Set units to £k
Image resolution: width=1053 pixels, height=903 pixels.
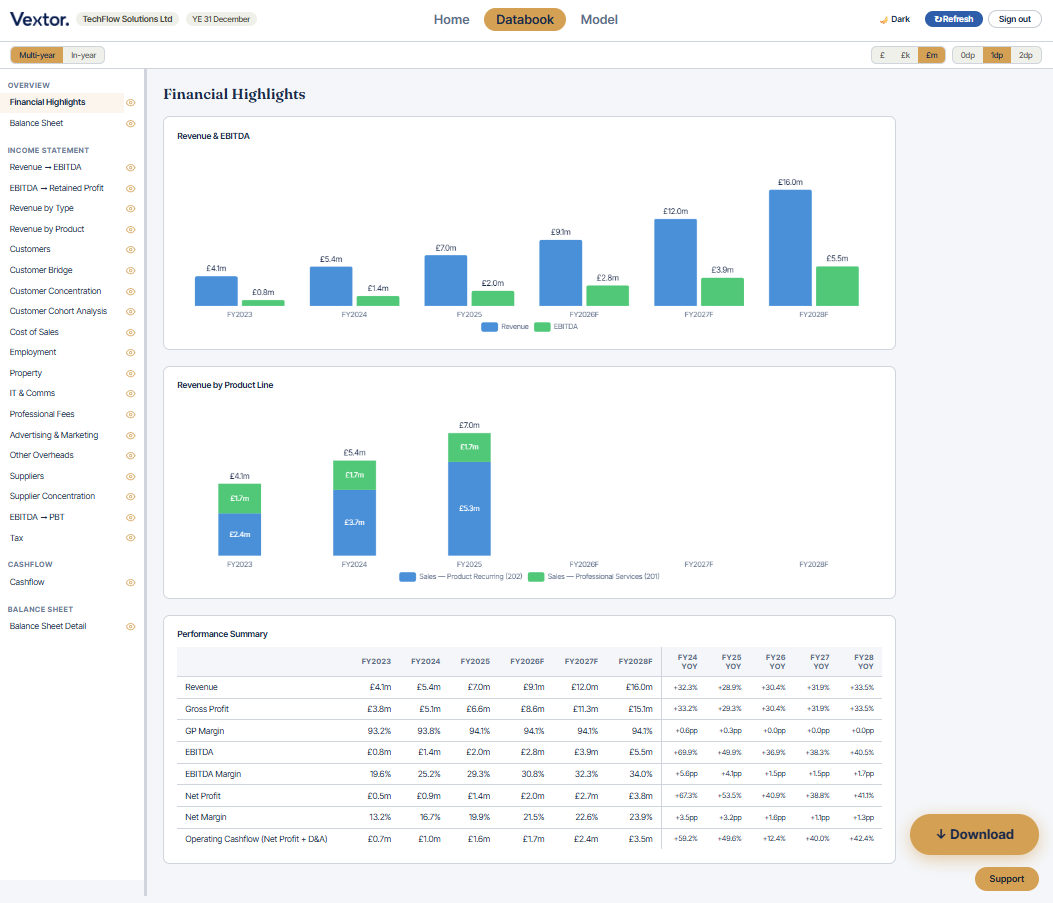point(905,55)
